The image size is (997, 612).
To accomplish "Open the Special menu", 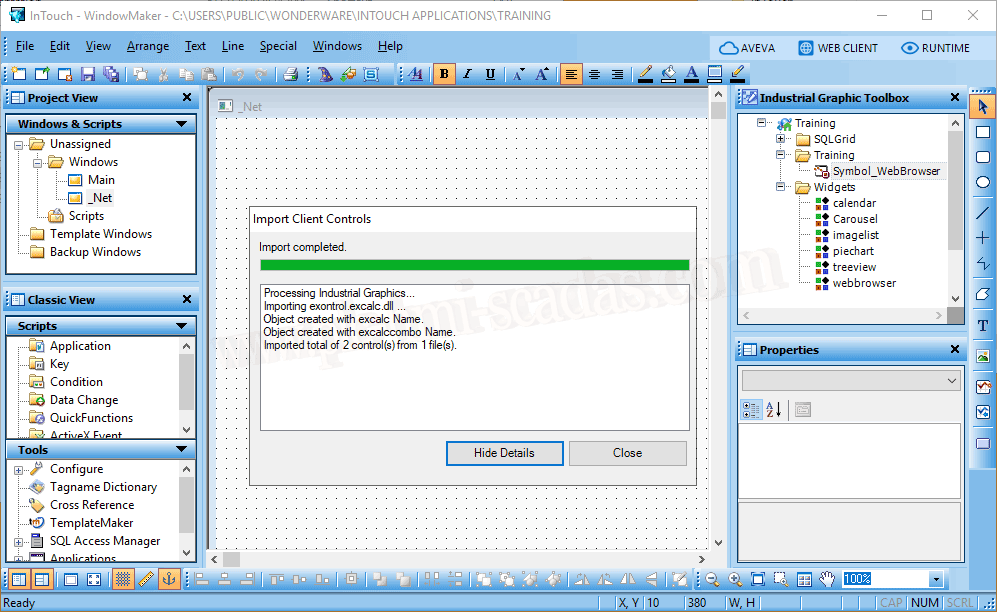I will pos(278,46).
